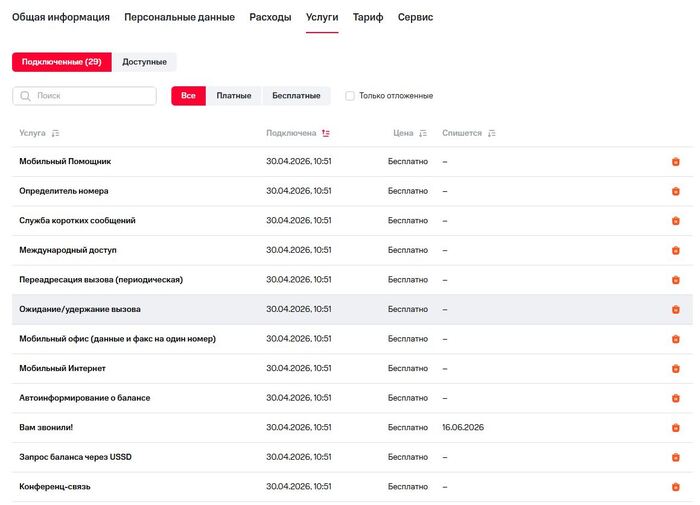The height and width of the screenshot is (505, 700).
Task: Switch to Персональные данные tab
Action: pyautogui.click(x=179, y=17)
